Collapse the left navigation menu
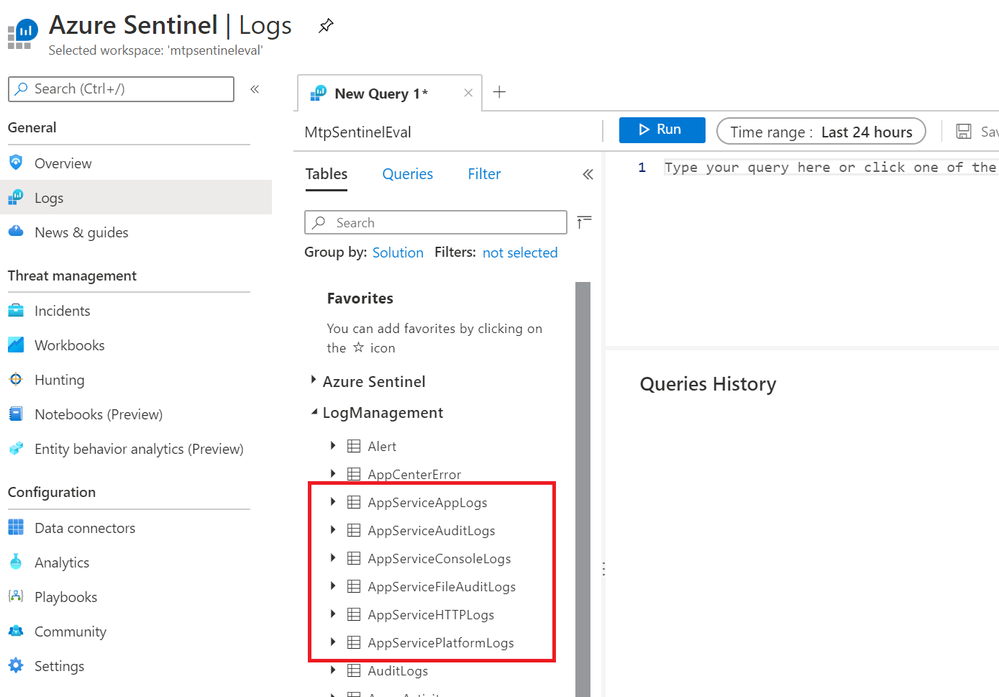Viewport: 999px width, 697px height. (x=255, y=89)
